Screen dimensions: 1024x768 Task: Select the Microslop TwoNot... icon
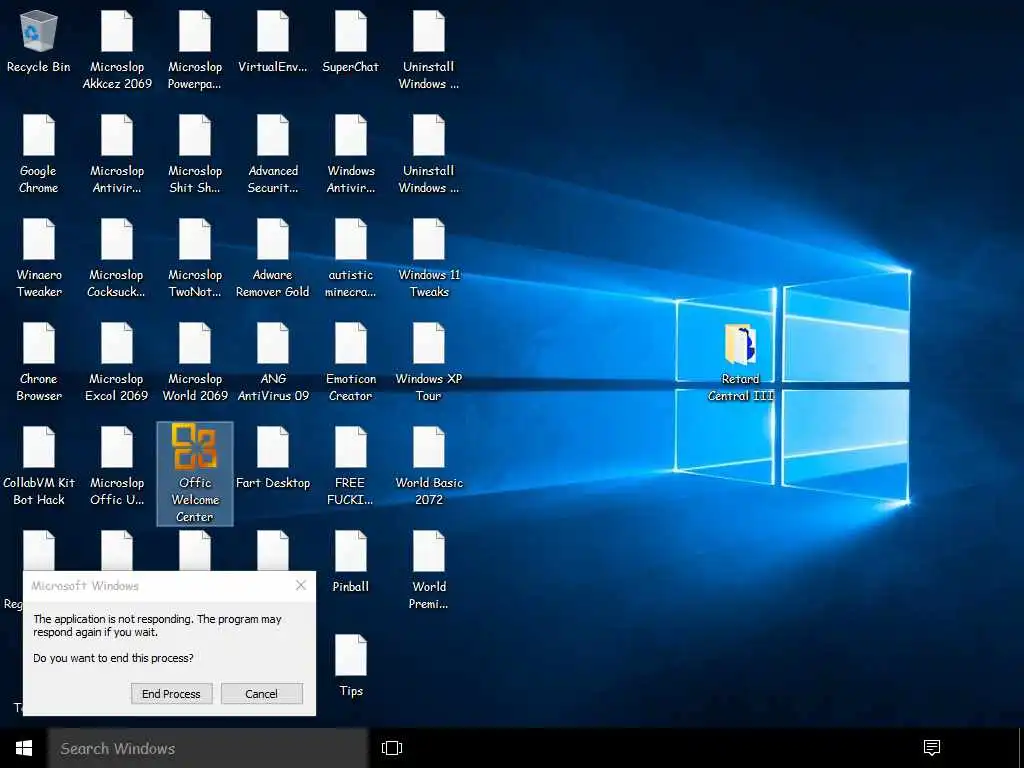[x=195, y=258]
